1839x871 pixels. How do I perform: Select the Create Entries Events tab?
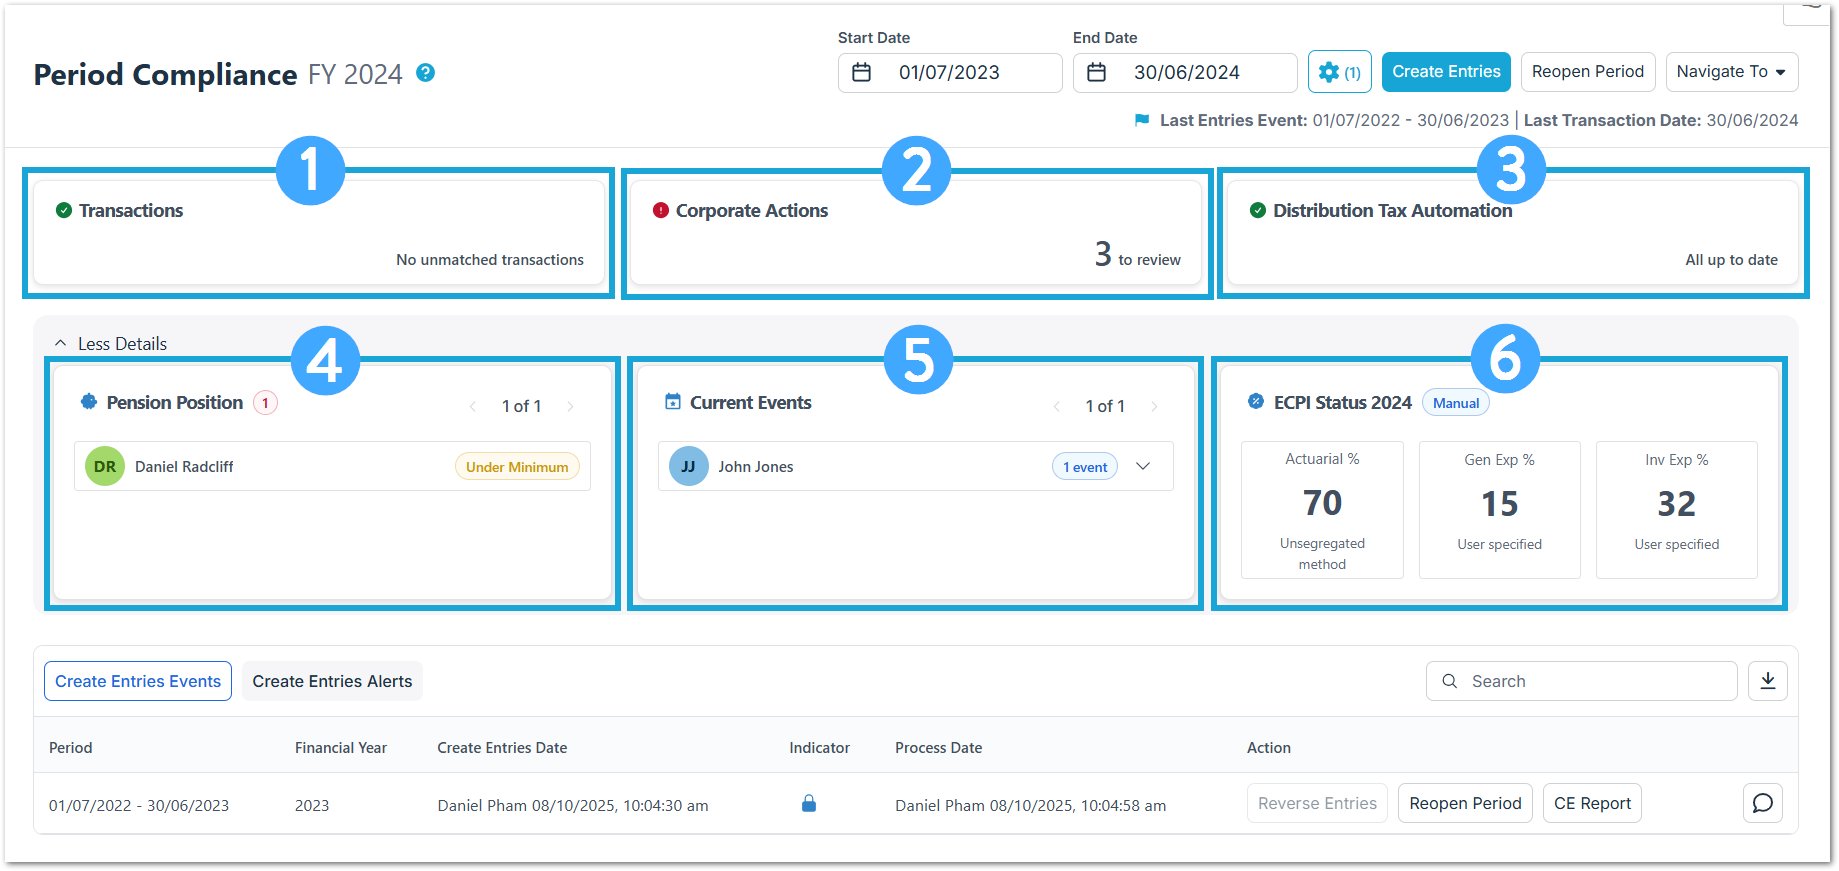[138, 681]
